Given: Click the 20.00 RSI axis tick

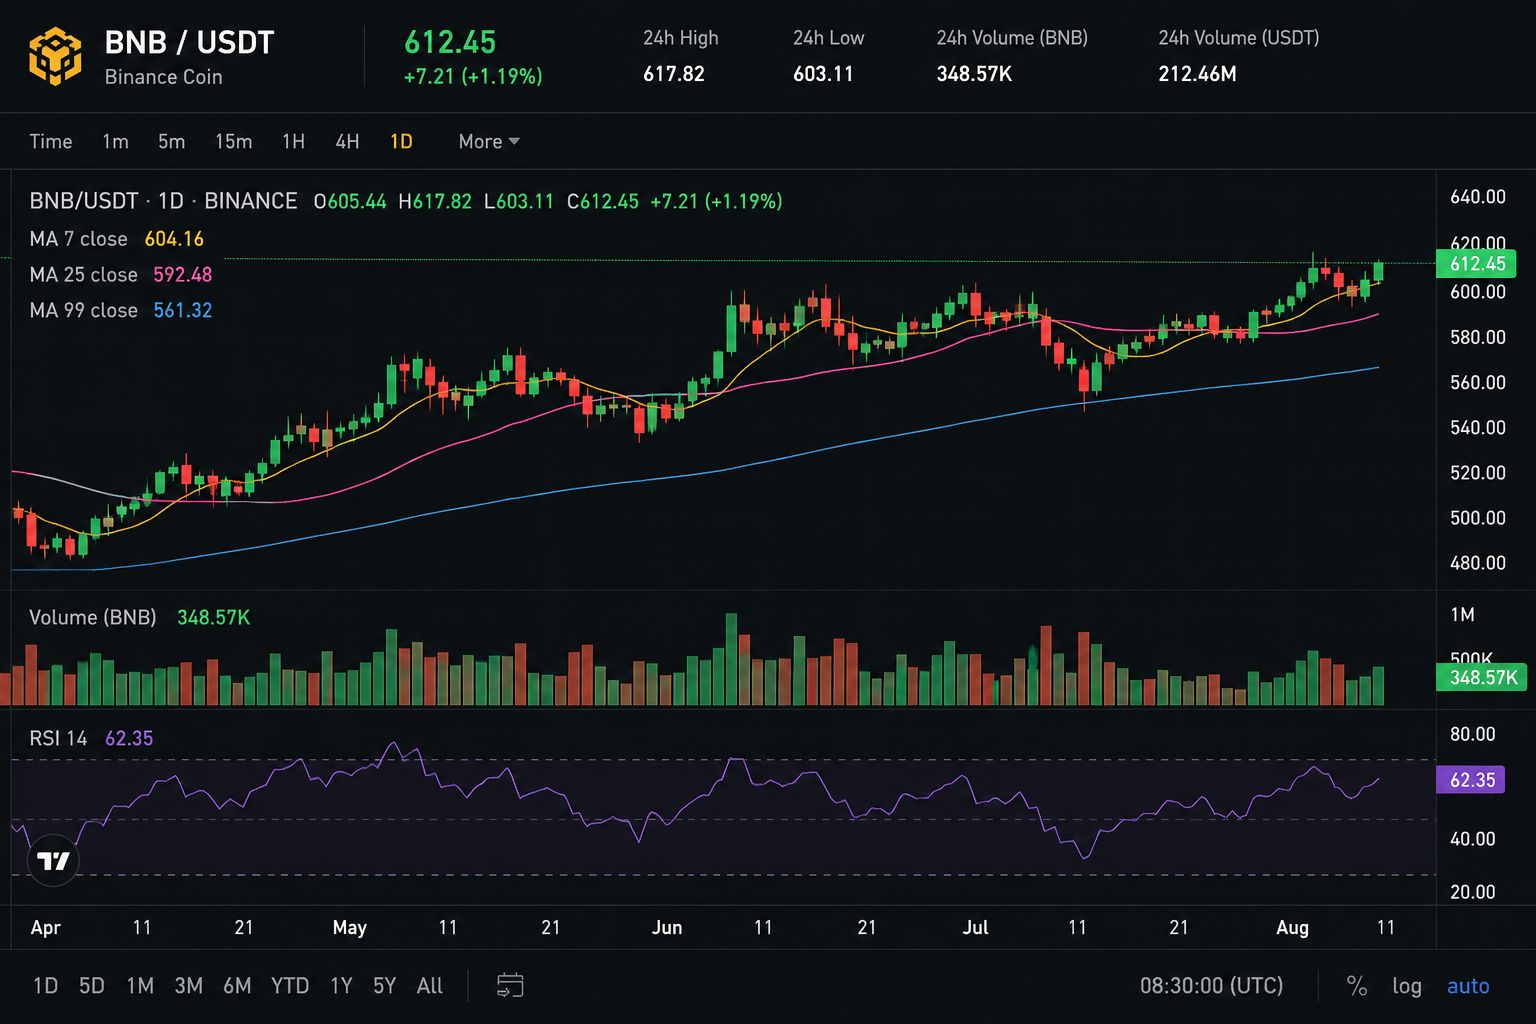Looking at the screenshot, I should 1472,892.
